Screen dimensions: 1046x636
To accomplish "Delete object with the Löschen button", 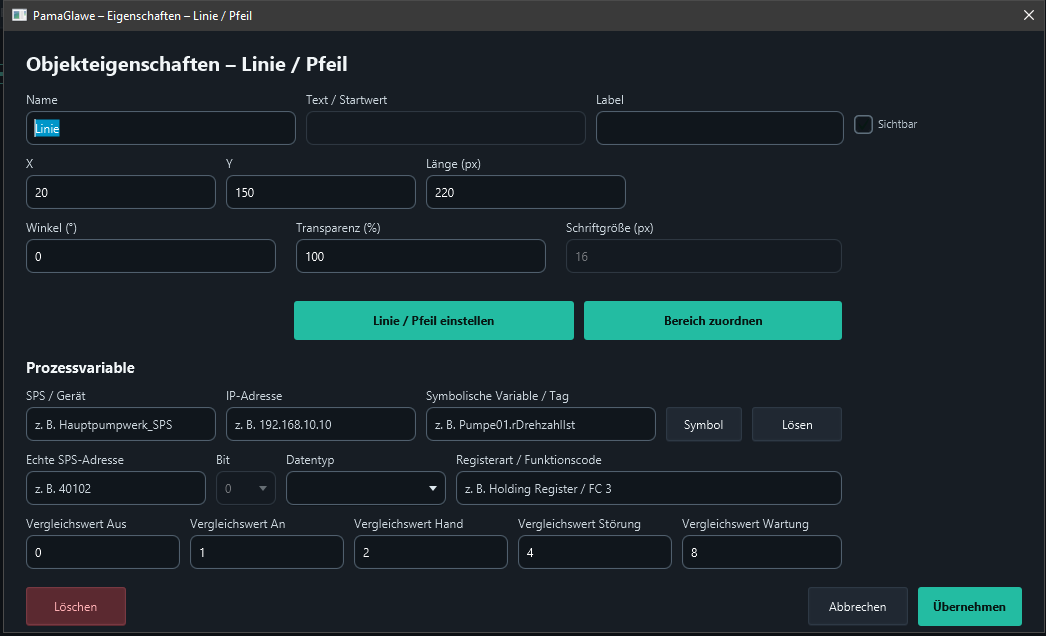I will (76, 607).
